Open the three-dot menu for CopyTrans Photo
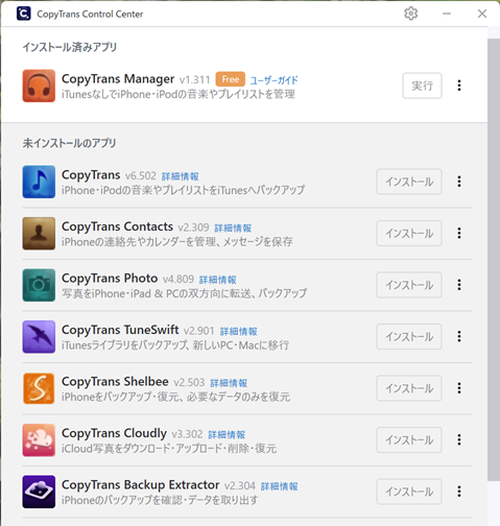This screenshot has width=500, height=526. pos(459,285)
